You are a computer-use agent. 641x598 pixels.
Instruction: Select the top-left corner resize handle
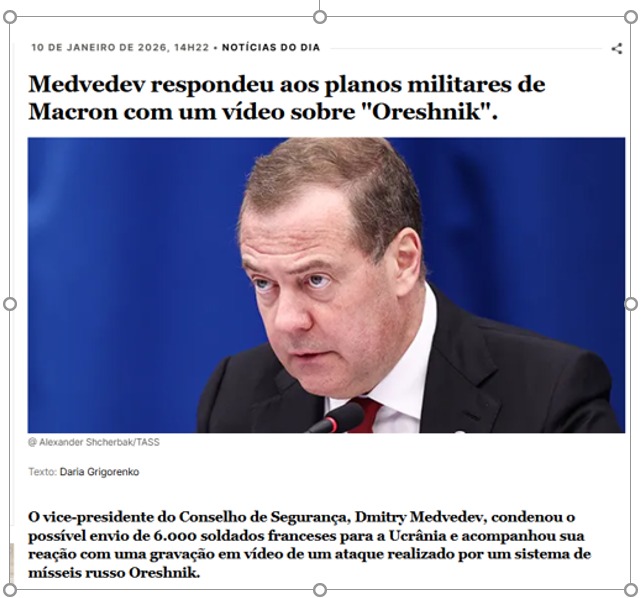tap(10, 17)
